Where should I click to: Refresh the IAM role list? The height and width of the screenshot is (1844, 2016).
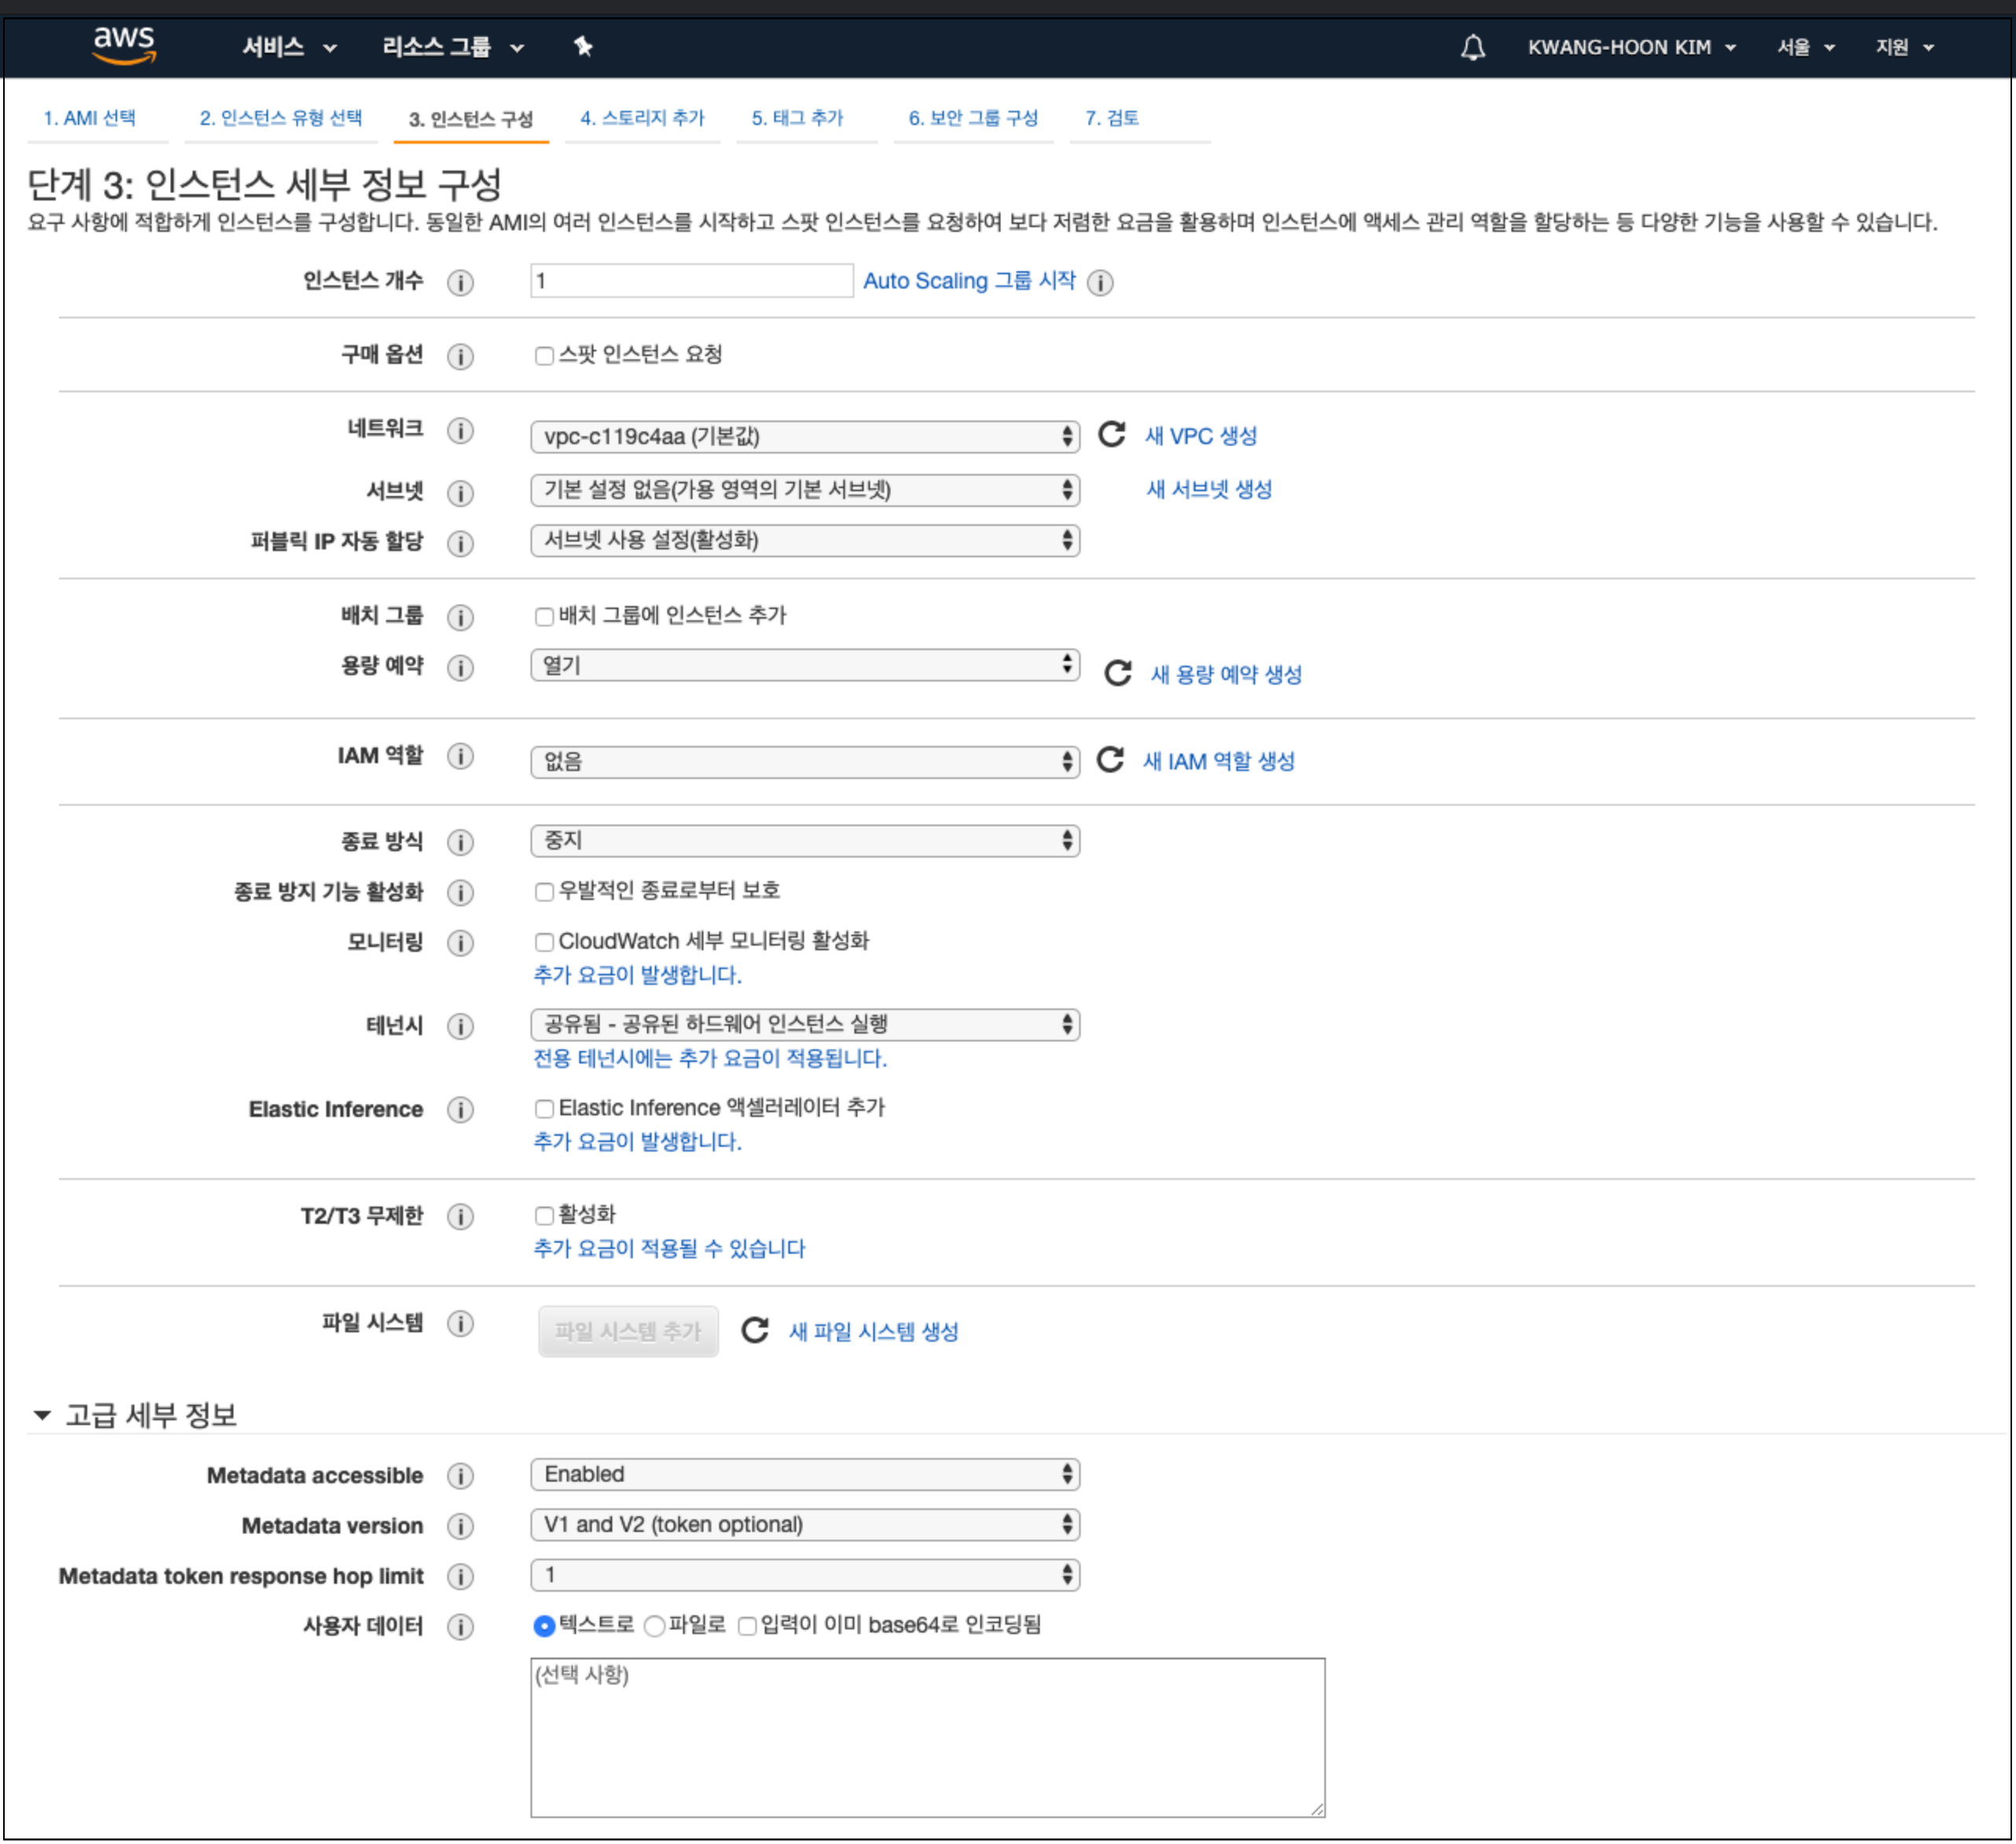click(x=1110, y=760)
